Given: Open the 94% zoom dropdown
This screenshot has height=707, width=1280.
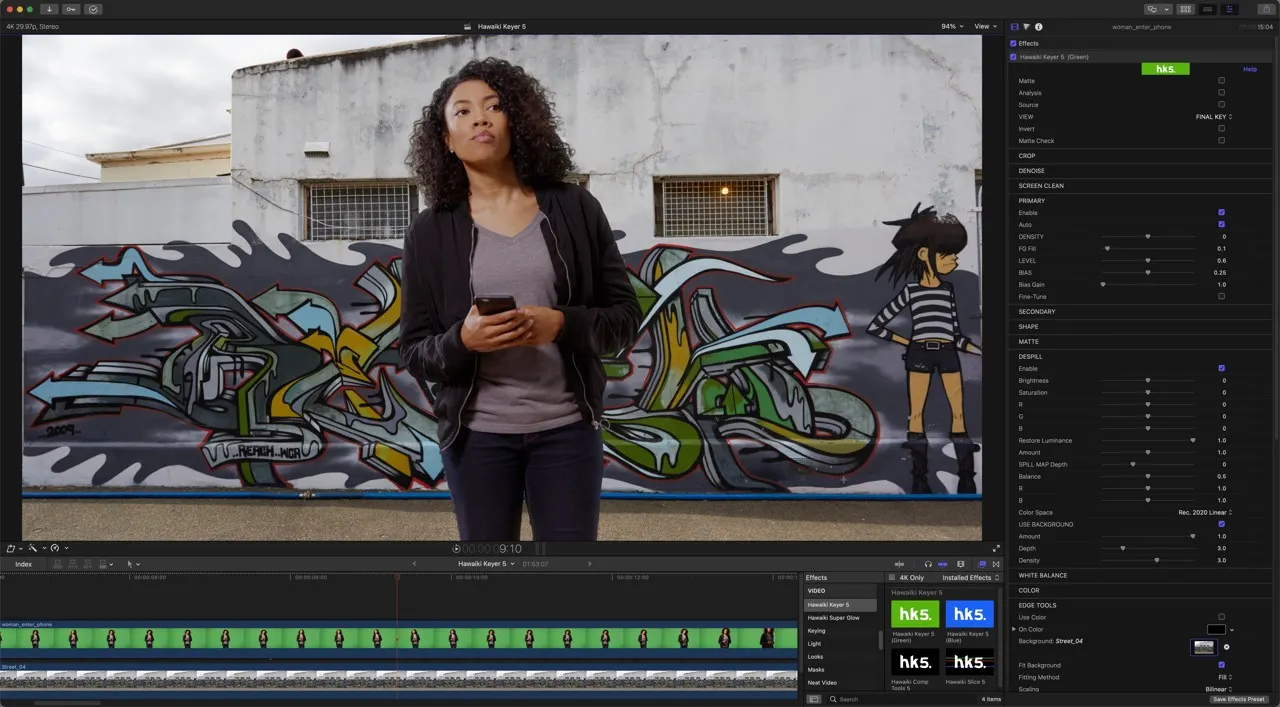Looking at the screenshot, I should point(951,26).
